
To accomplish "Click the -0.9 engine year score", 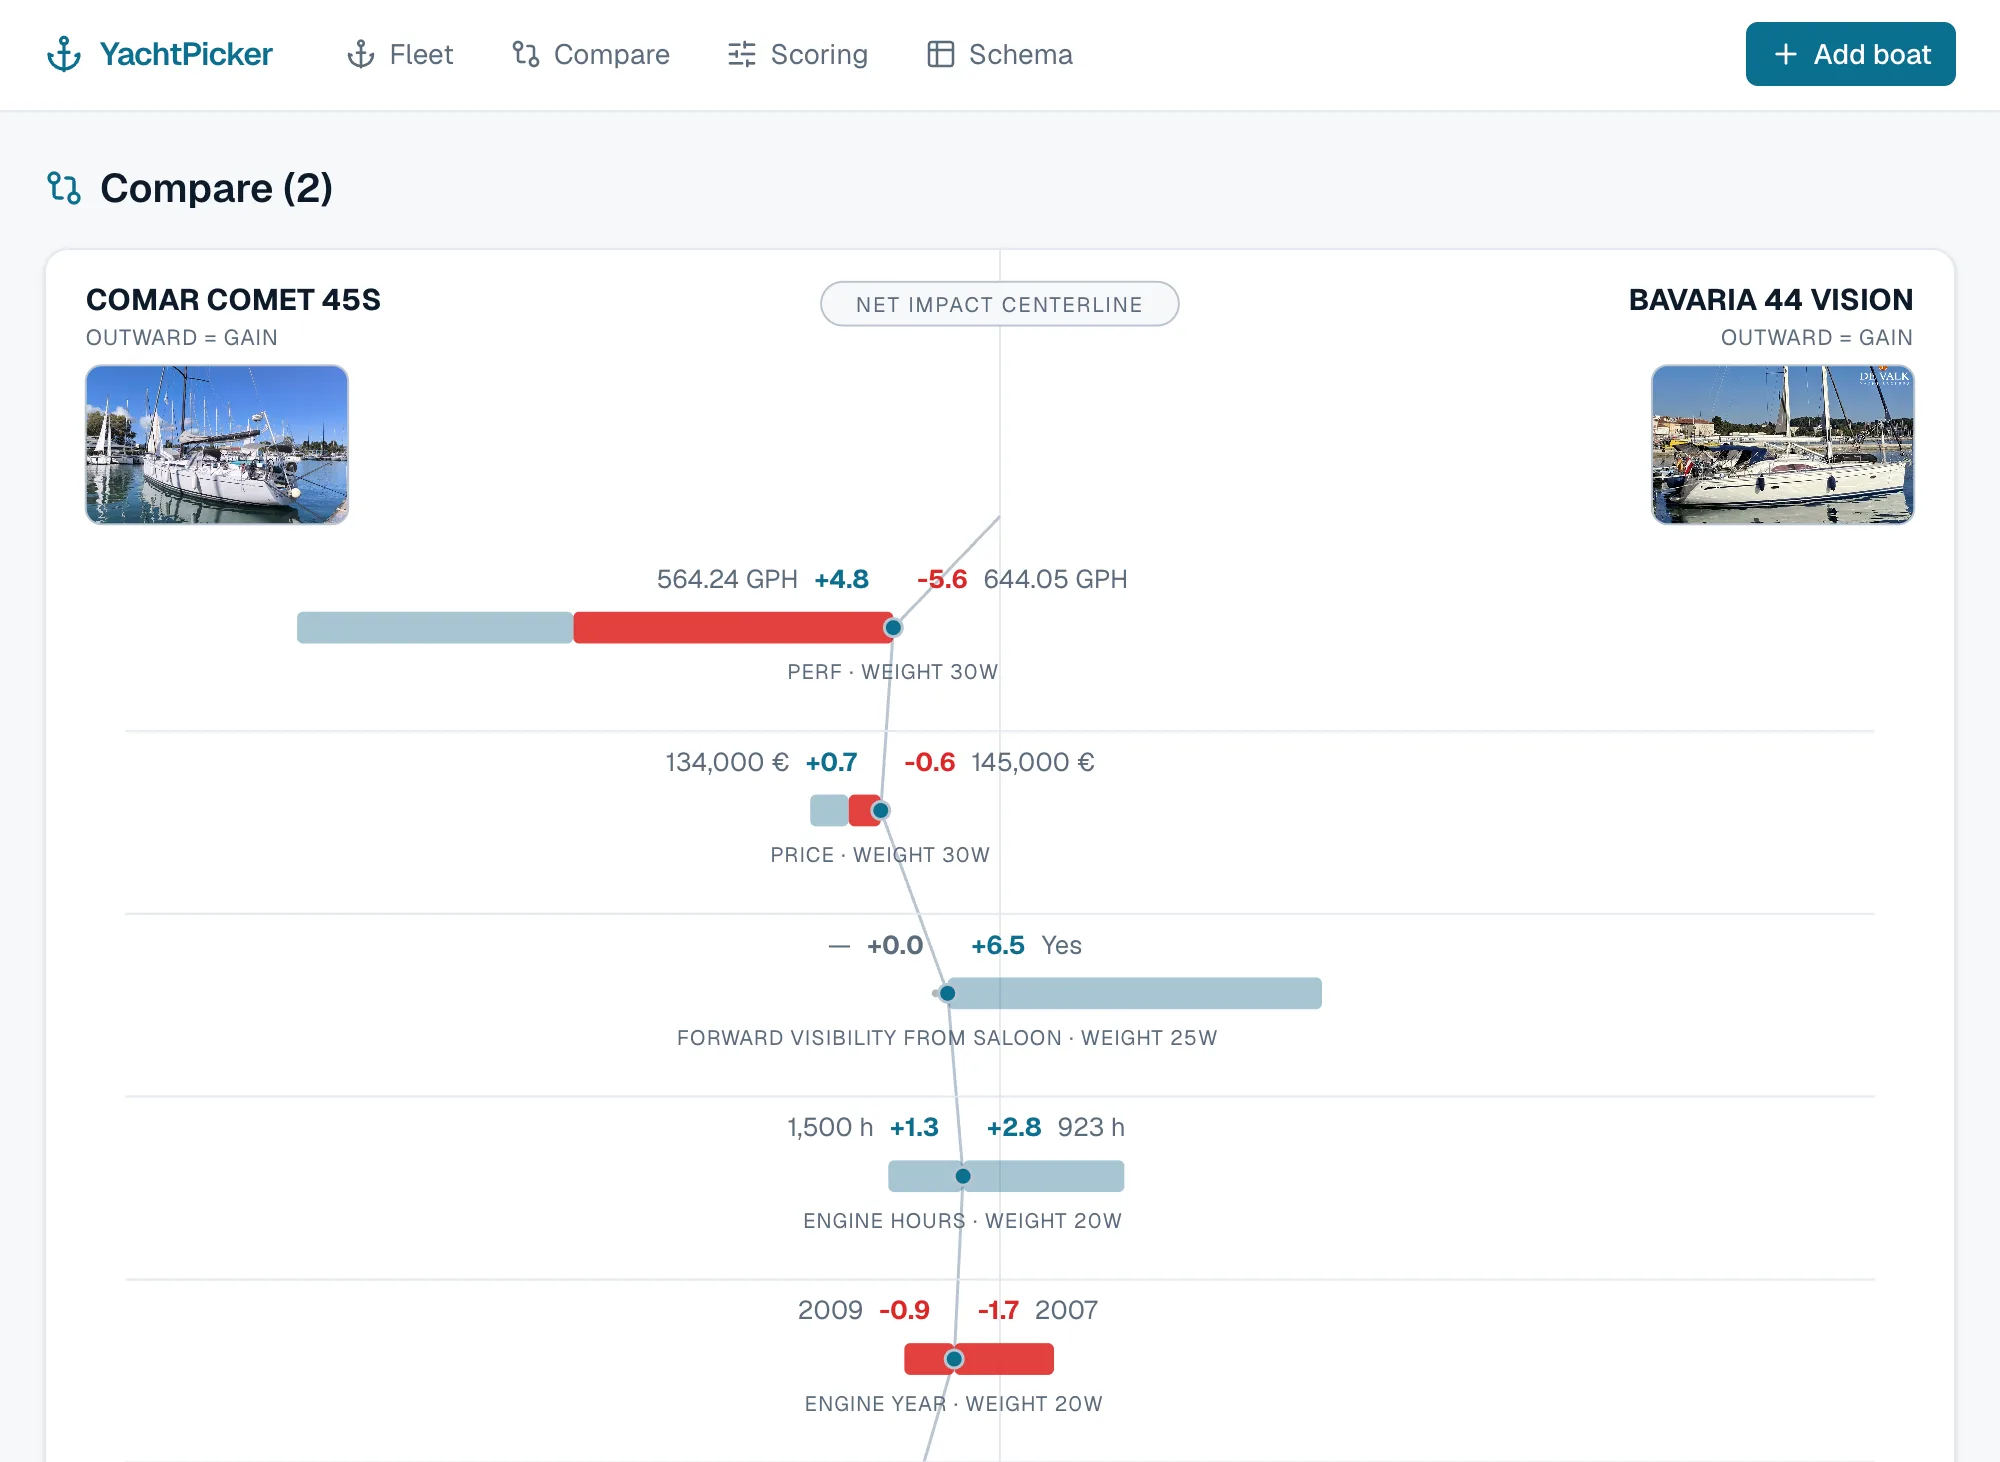I will 904,1310.
